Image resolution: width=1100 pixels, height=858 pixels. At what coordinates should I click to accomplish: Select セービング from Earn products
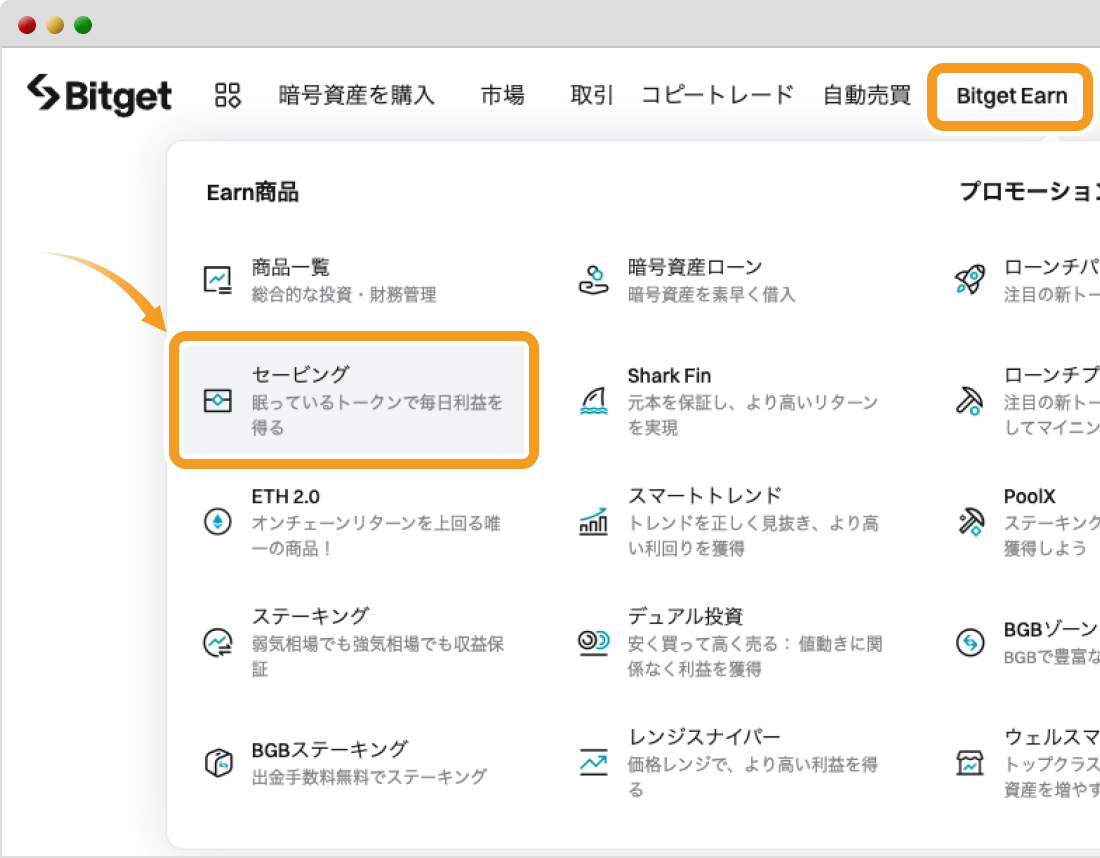pos(354,401)
